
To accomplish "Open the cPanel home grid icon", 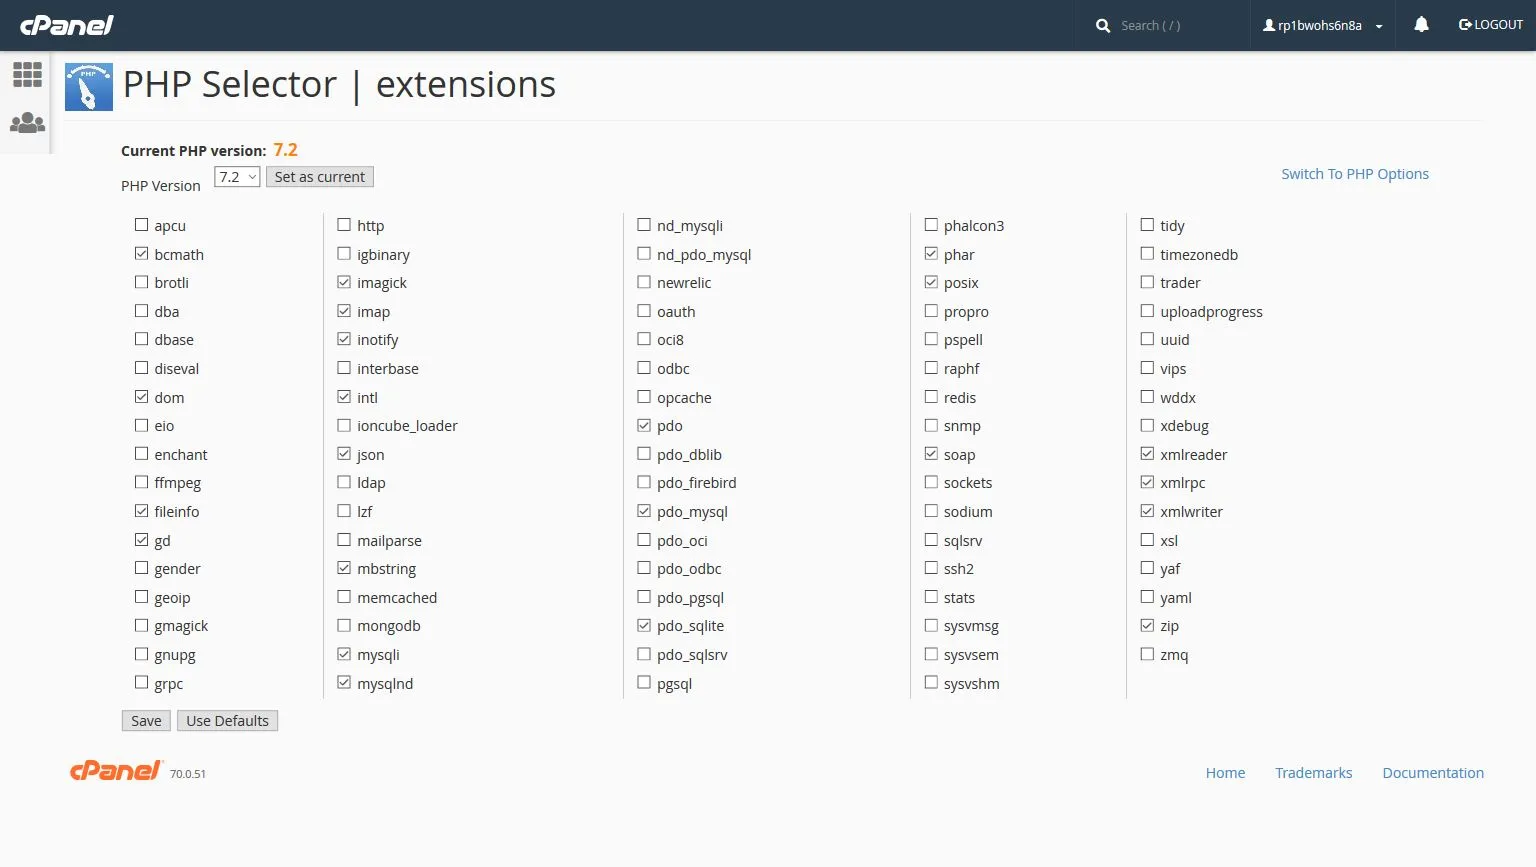I will pyautogui.click(x=27, y=74).
